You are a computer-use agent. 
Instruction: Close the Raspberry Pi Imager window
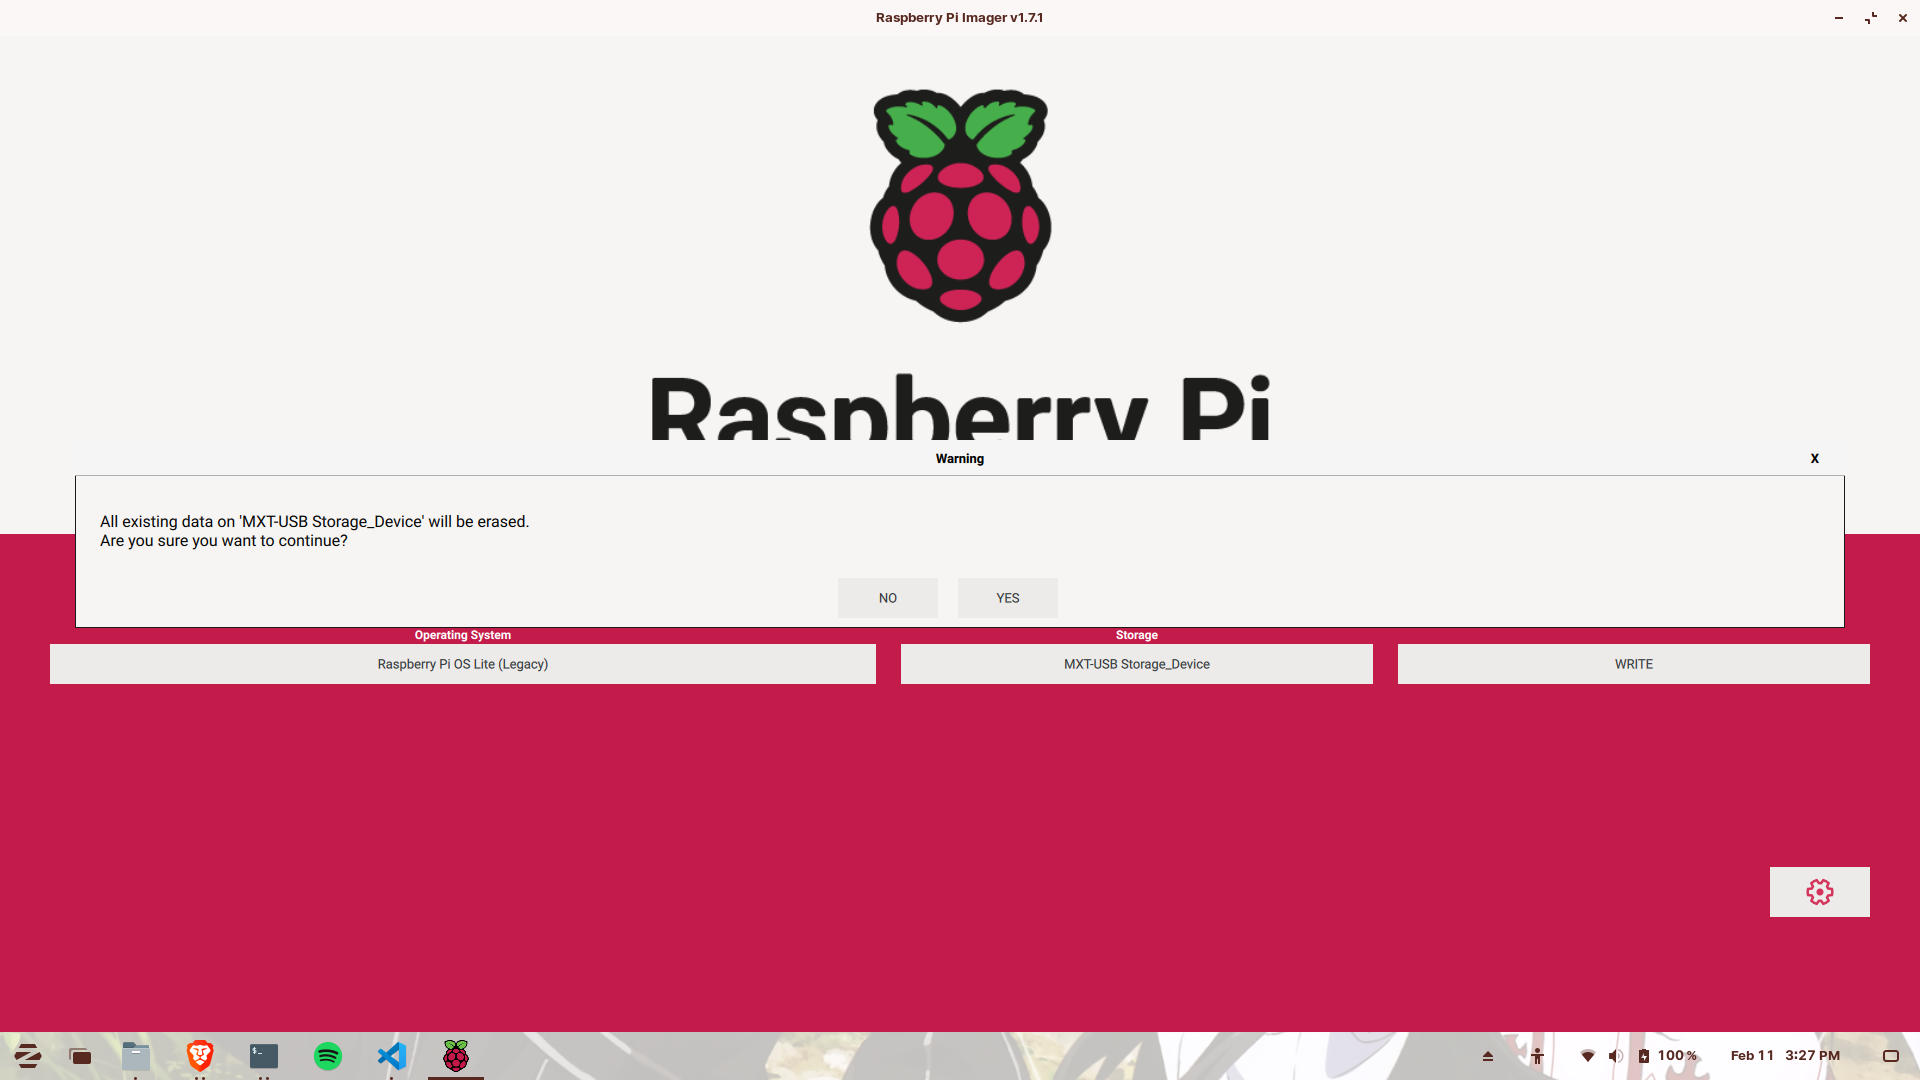1903,18
